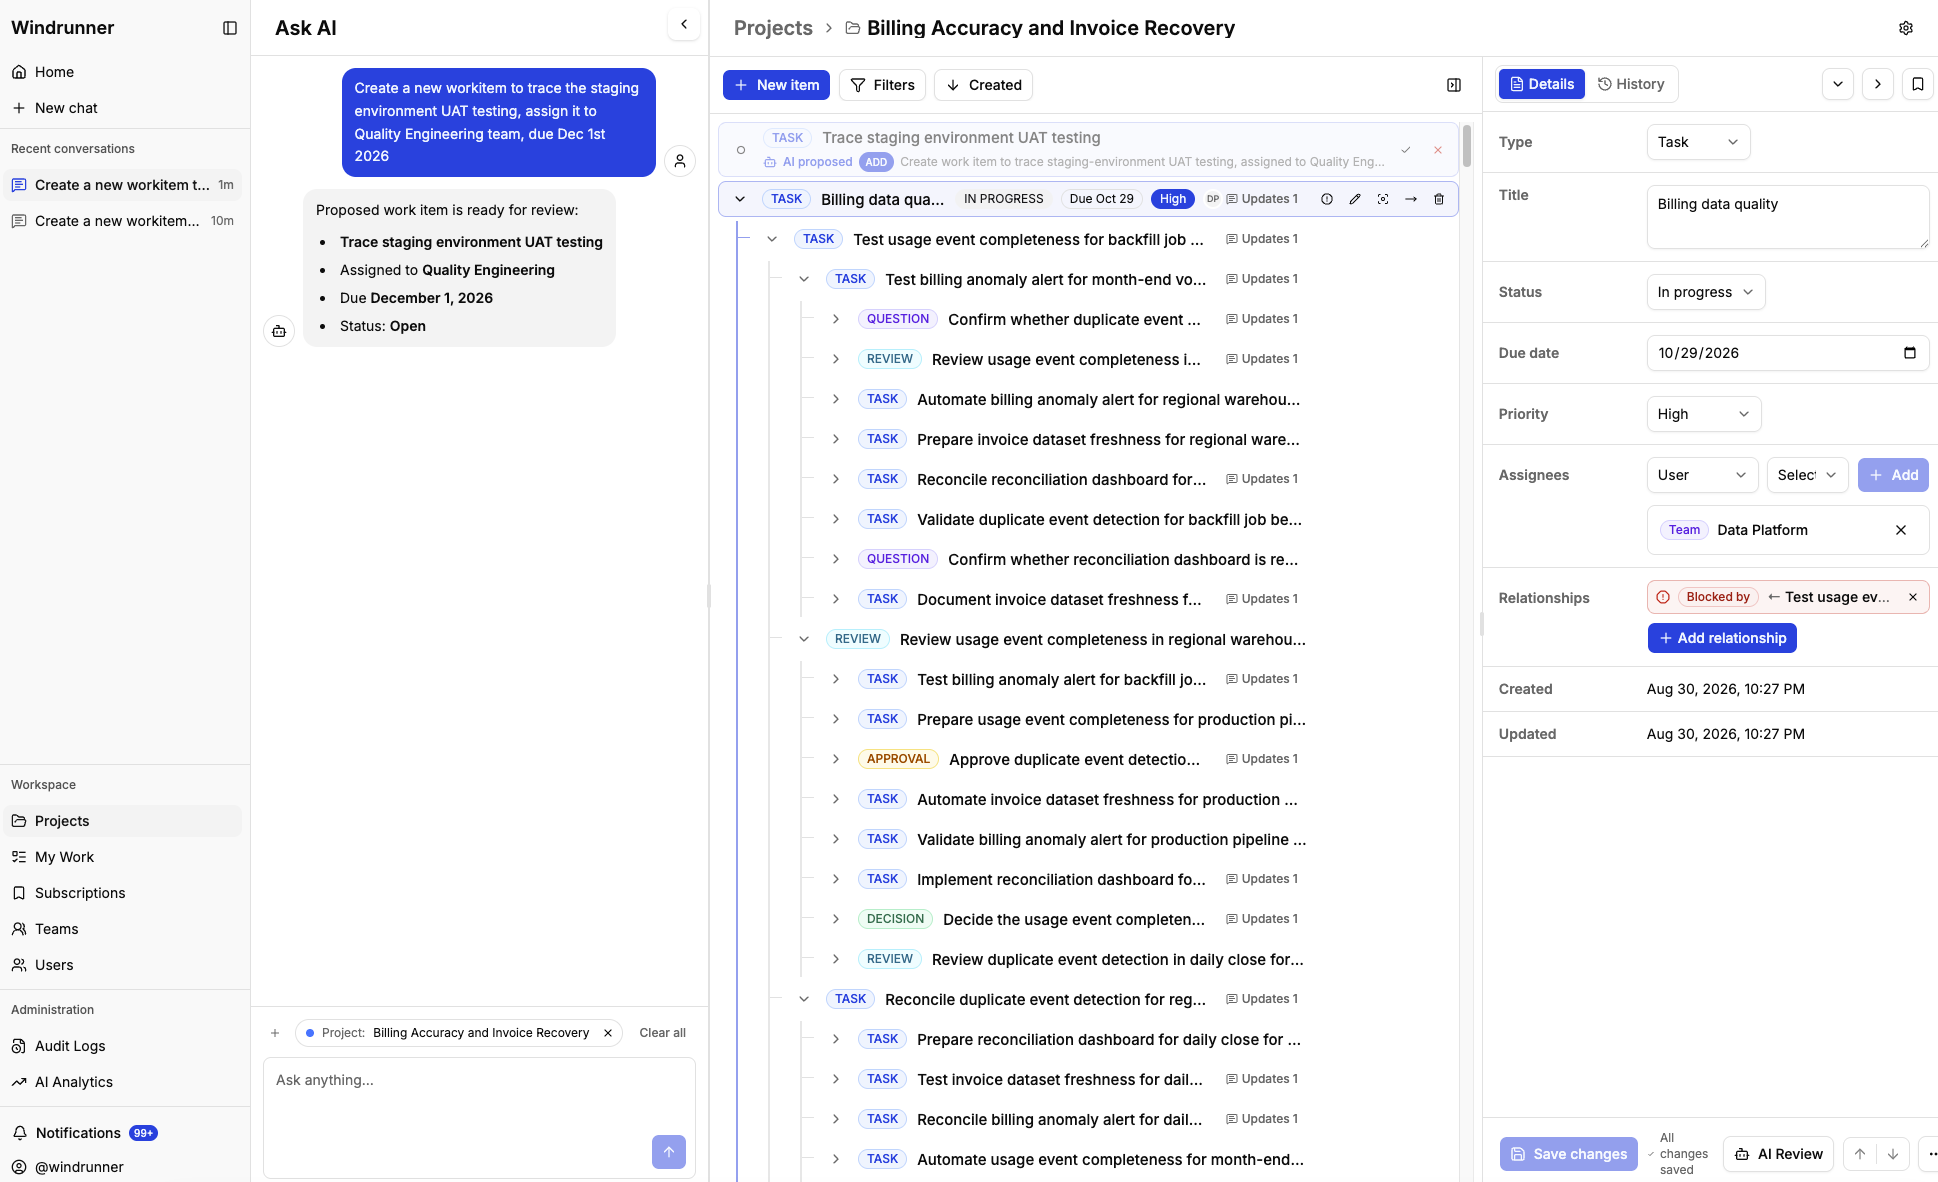Click Clear all context link
Image resolution: width=1938 pixels, height=1182 pixels.
[x=662, y=1033]
